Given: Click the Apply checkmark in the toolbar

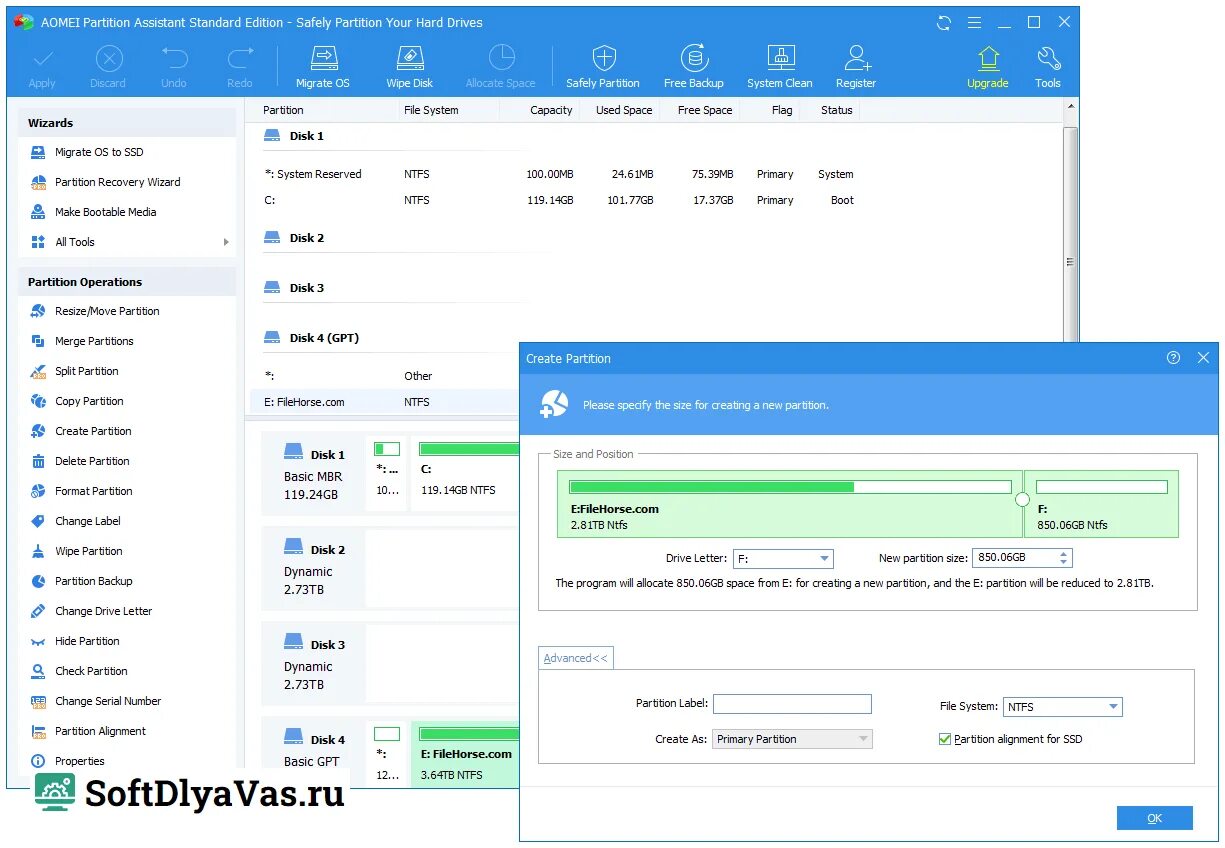Looking at the screenshot, I should [42, 66].
